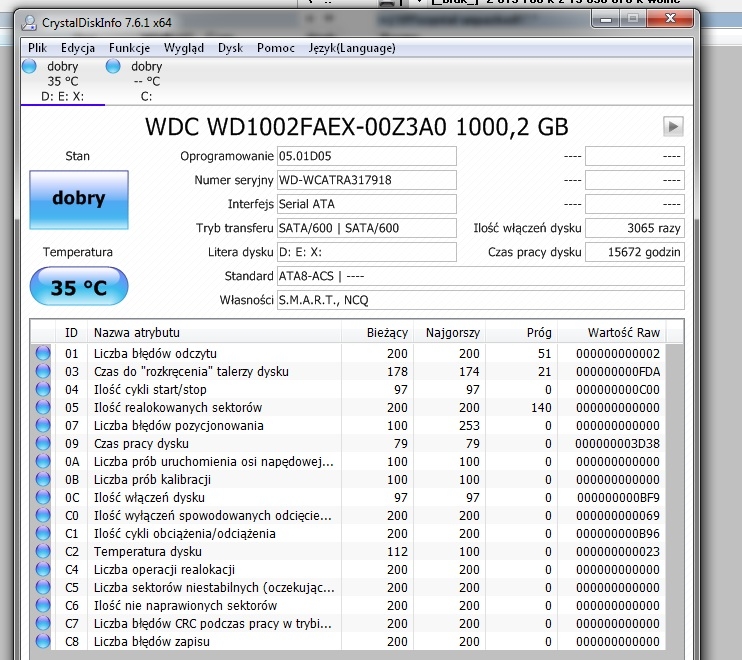This screenshot has height=660, width=742.
Task: Click the 35 °C temperature indicator
Action: (x=79, y=287)
